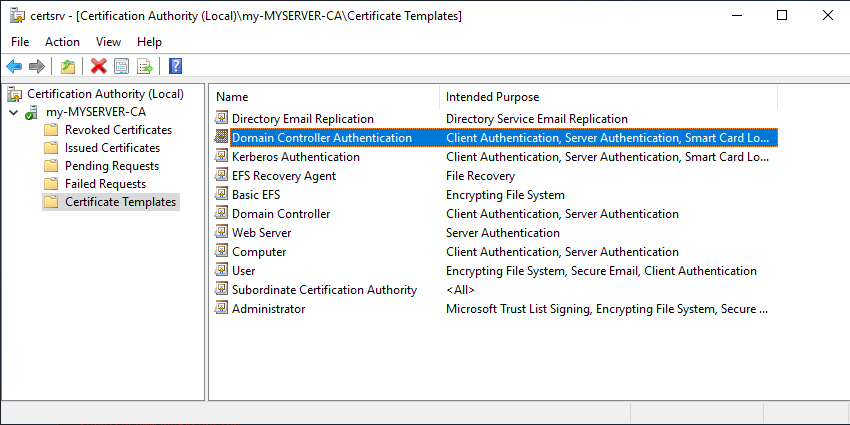Select the Issued Certificates folder
The width and height of the screenshot is (850, 425).
coord(112,148)
